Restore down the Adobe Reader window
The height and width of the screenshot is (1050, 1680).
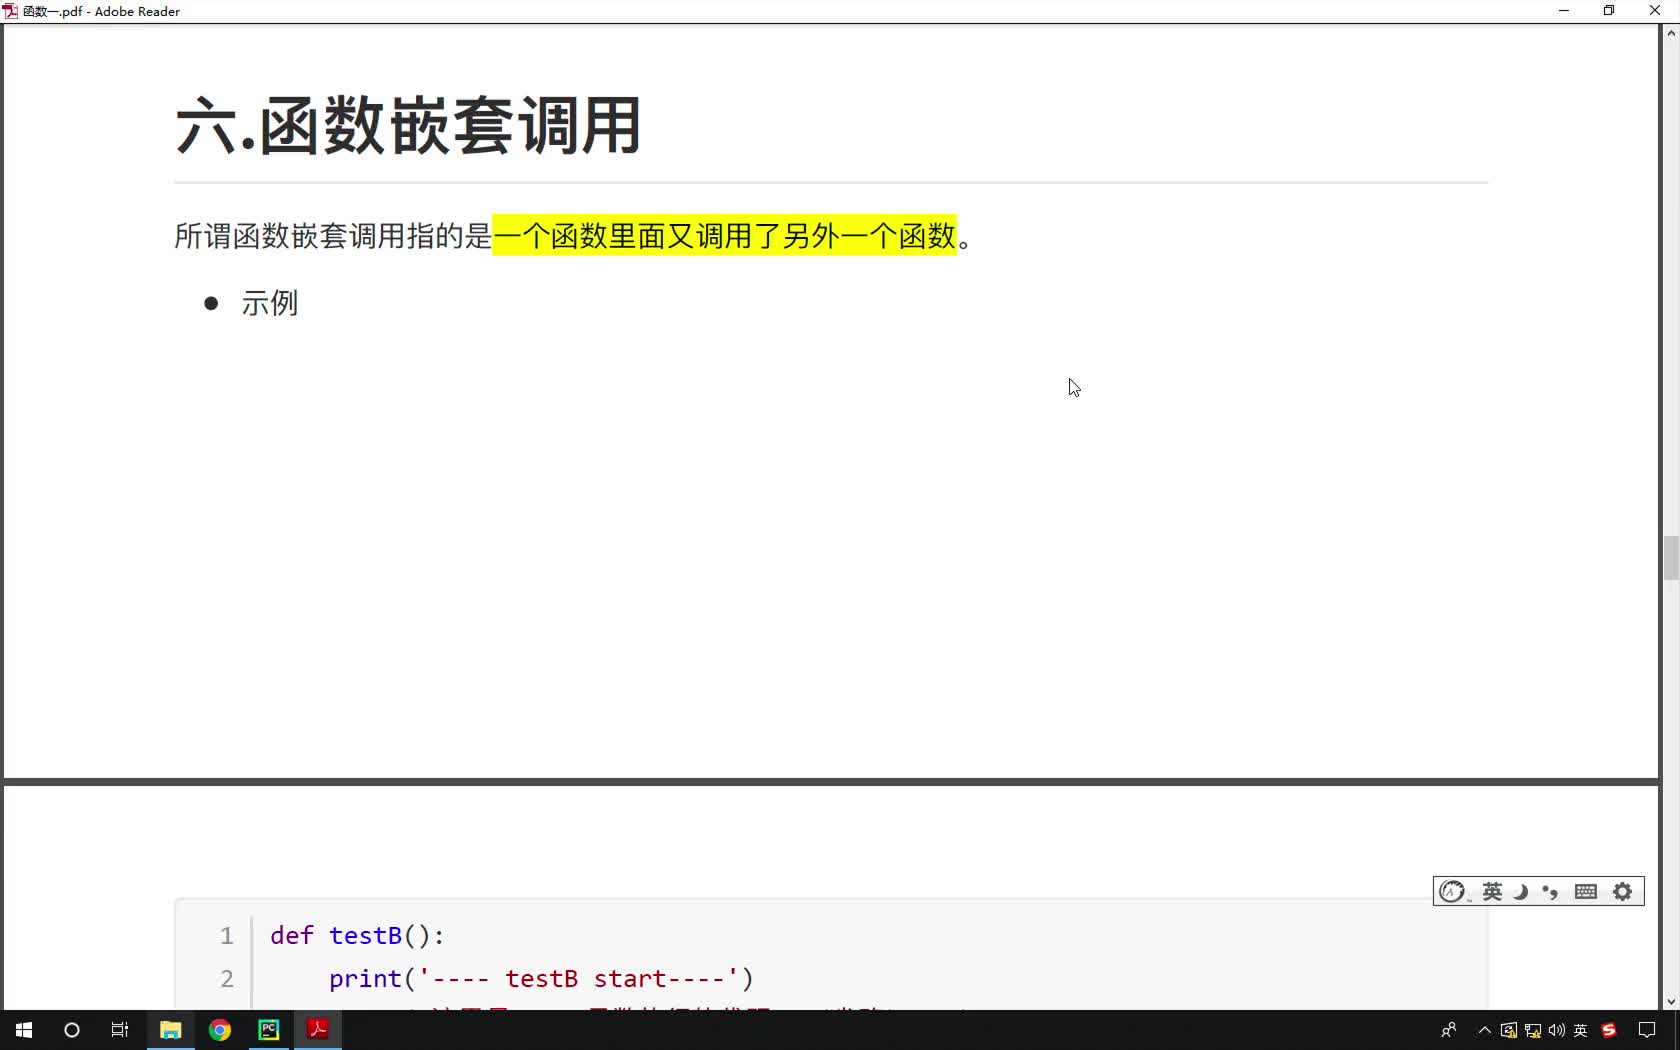pyautogui.click(x=1609, y=11)
